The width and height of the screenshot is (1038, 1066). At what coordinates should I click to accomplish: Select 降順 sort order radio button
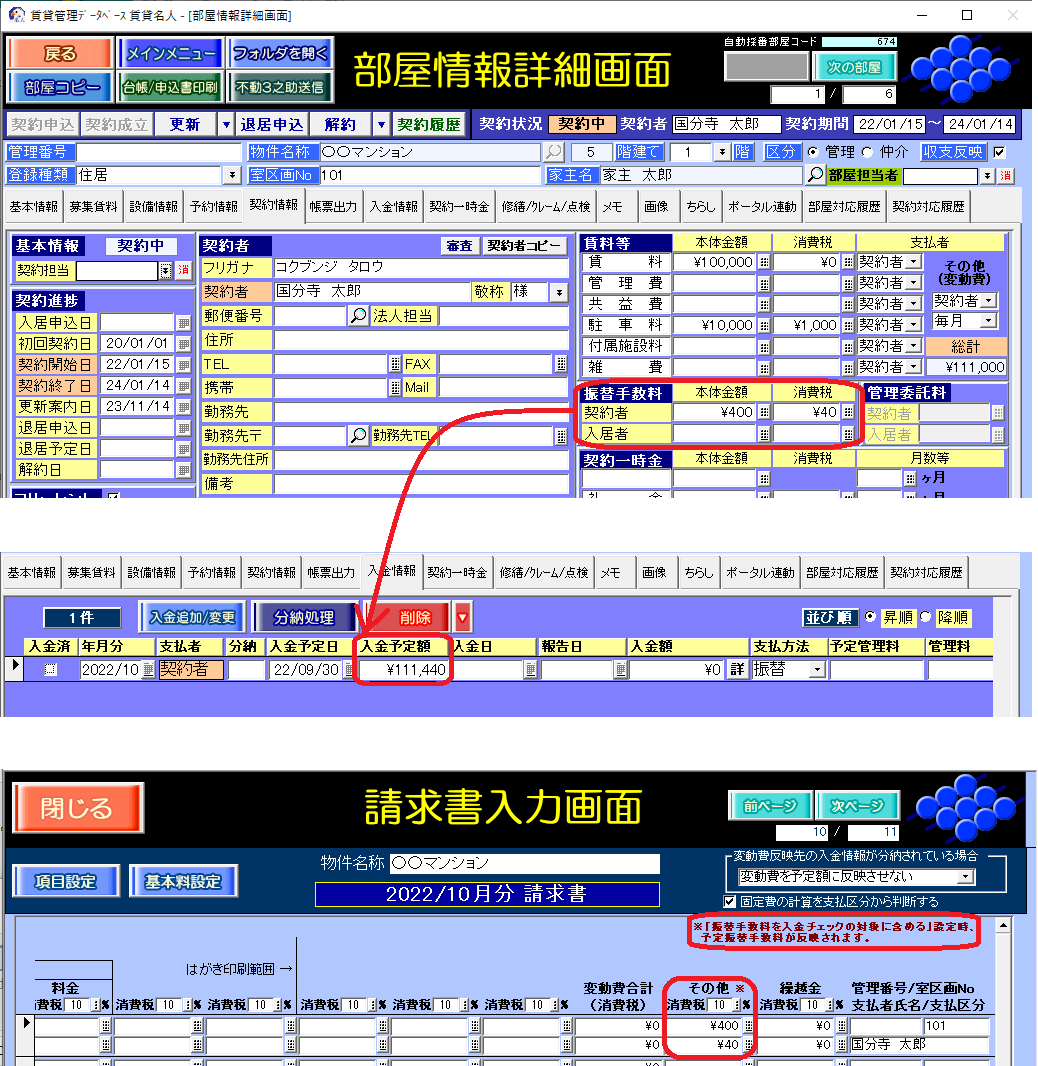click(924, 617)
